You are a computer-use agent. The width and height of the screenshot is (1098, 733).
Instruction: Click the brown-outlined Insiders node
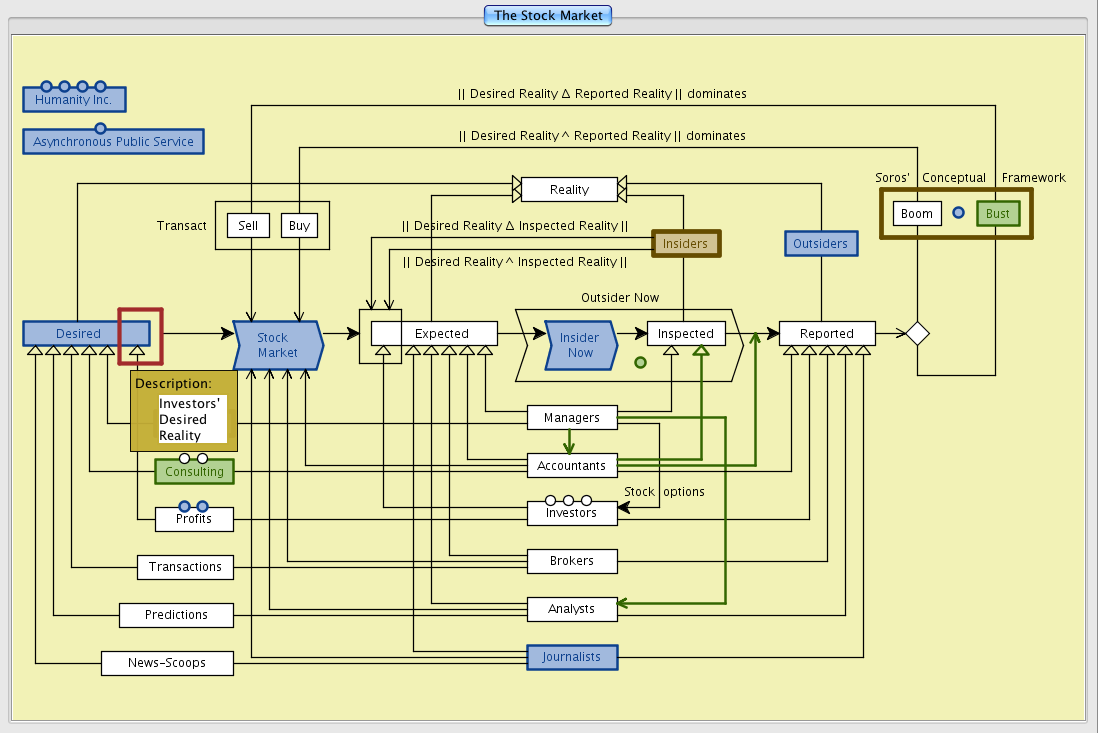[685, 243]
